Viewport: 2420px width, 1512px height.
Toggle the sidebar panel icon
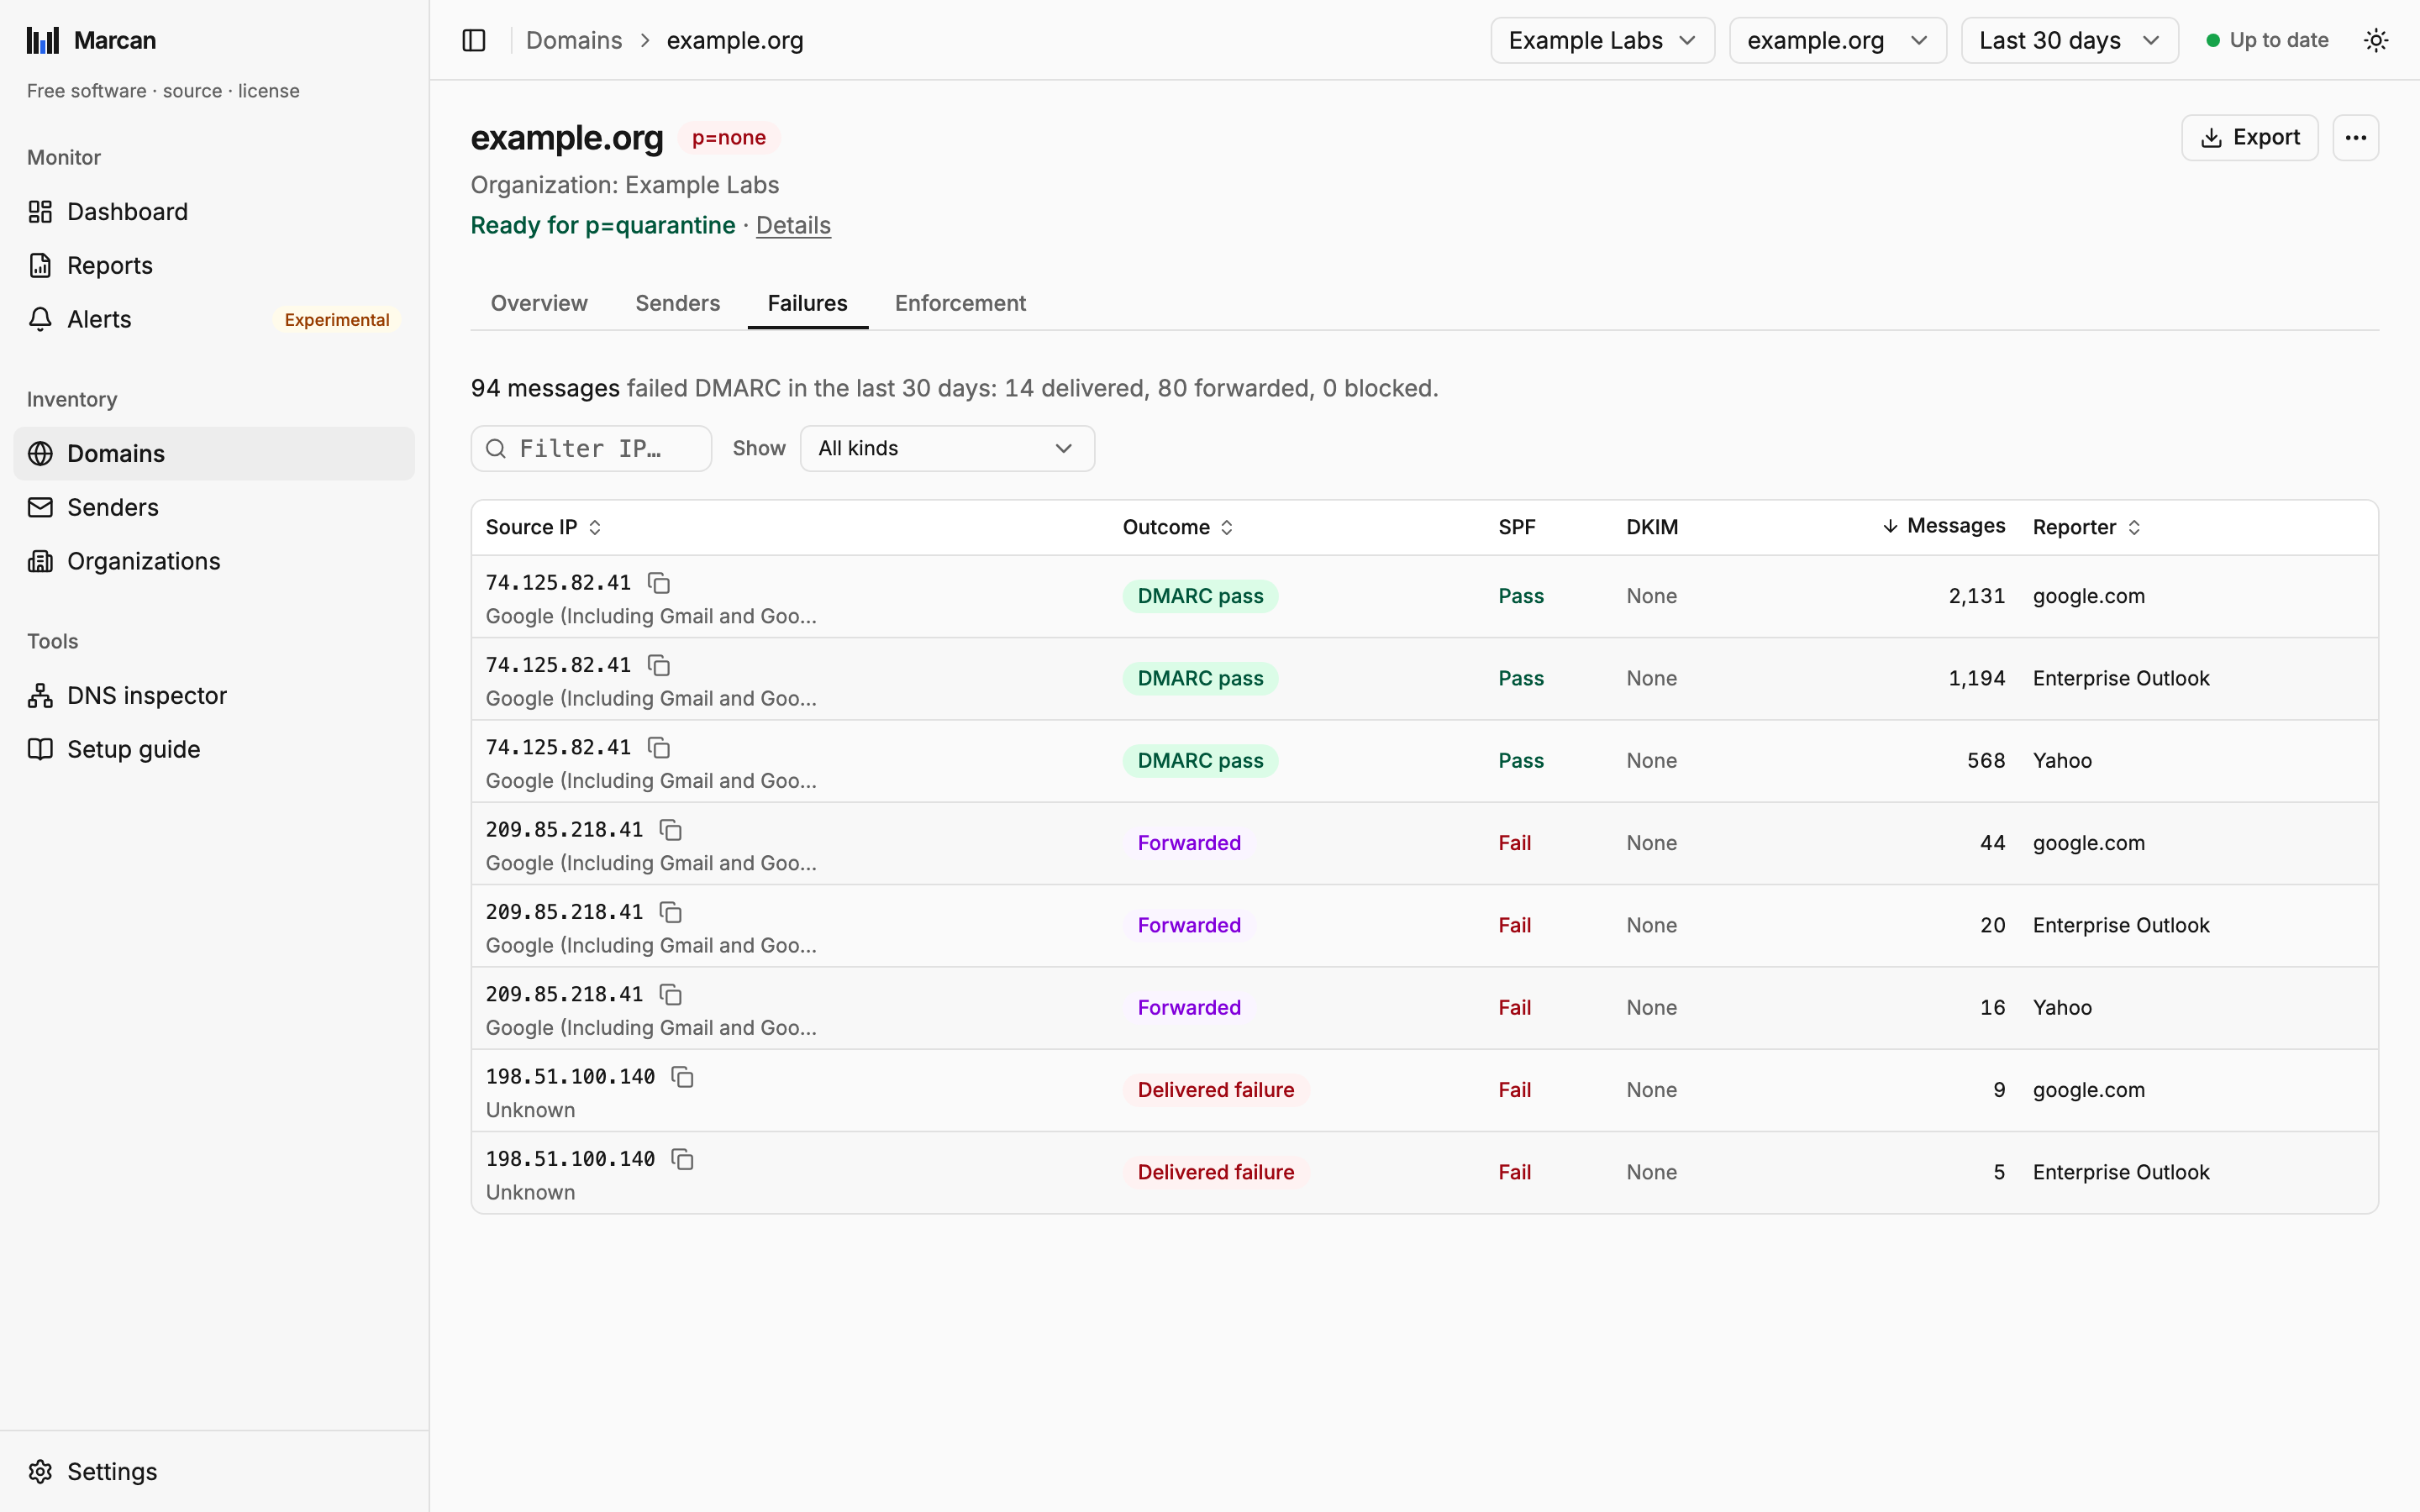(474, 40)
